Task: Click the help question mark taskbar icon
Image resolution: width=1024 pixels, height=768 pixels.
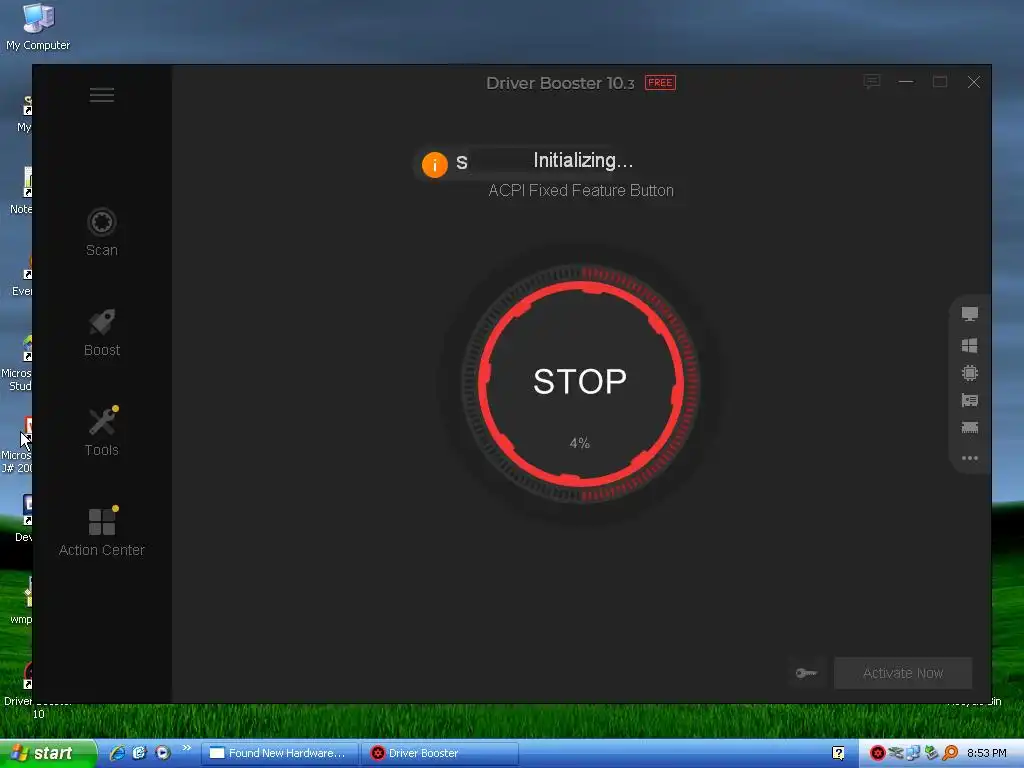Action: point(839,753)
